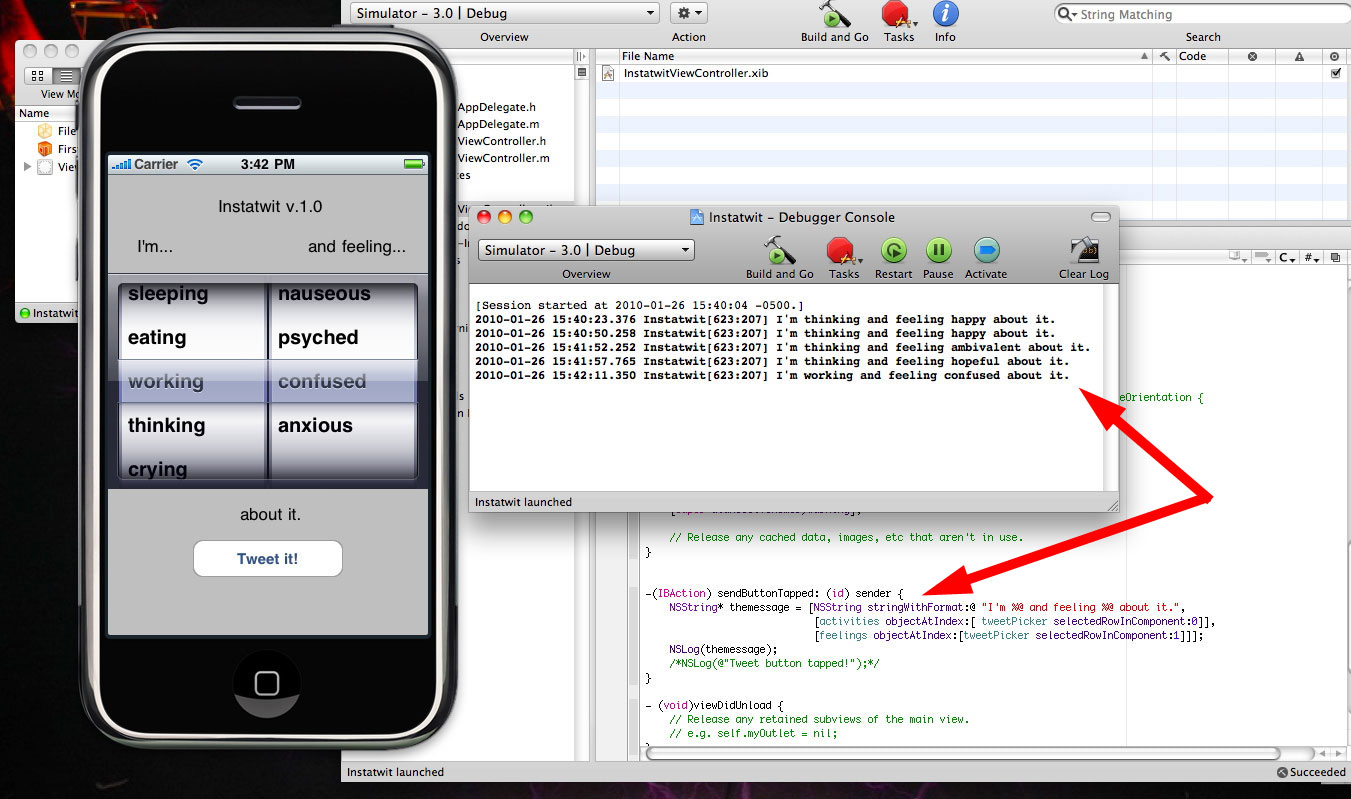This screenshot has width=1351, height=799.
Task: Open Tasks stop icon in Debugger Console
Action: (843, 250)
